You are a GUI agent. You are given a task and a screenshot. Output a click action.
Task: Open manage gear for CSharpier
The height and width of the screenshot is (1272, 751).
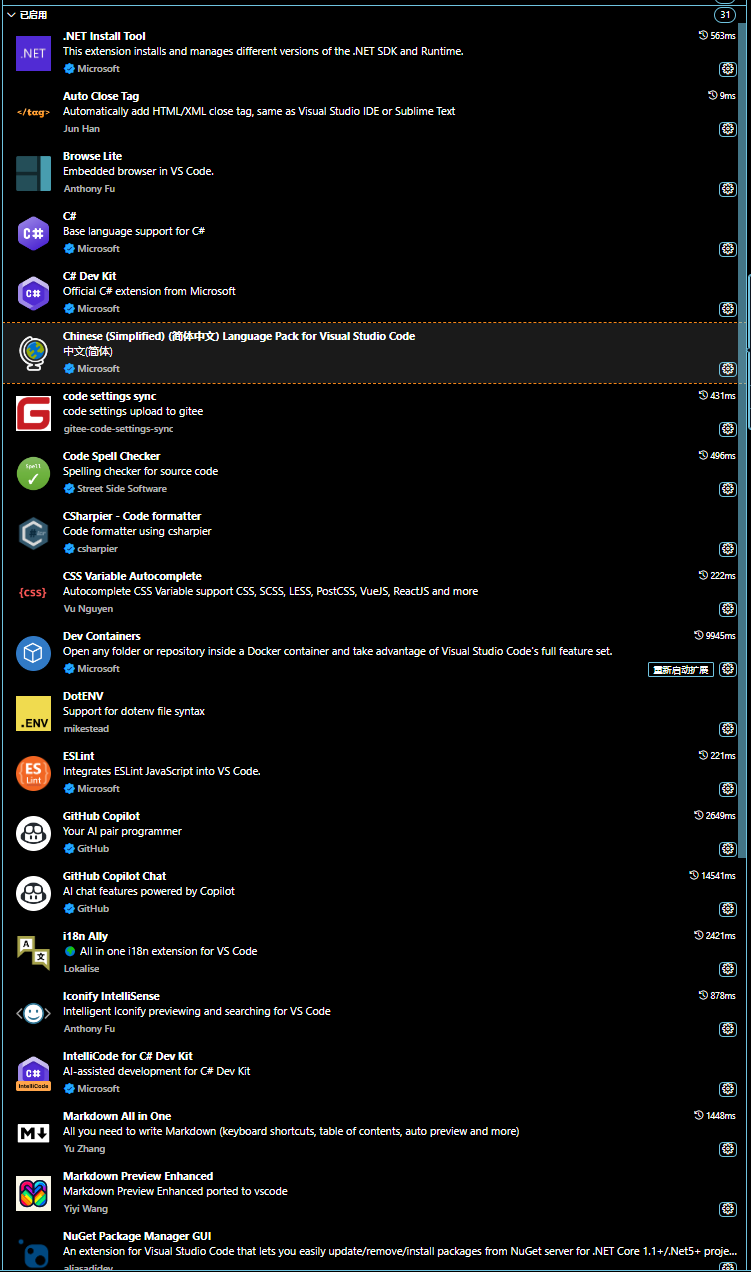point(727,549)
